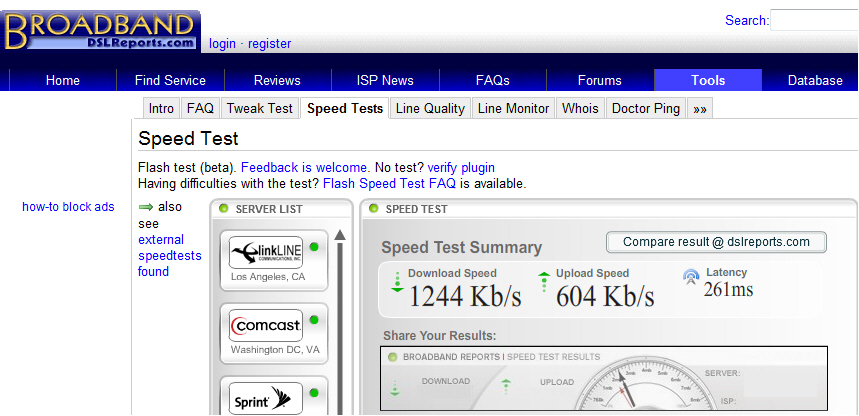Click the server list scroll up arrow
Screen dimensions: 859x416
[340, 235]
